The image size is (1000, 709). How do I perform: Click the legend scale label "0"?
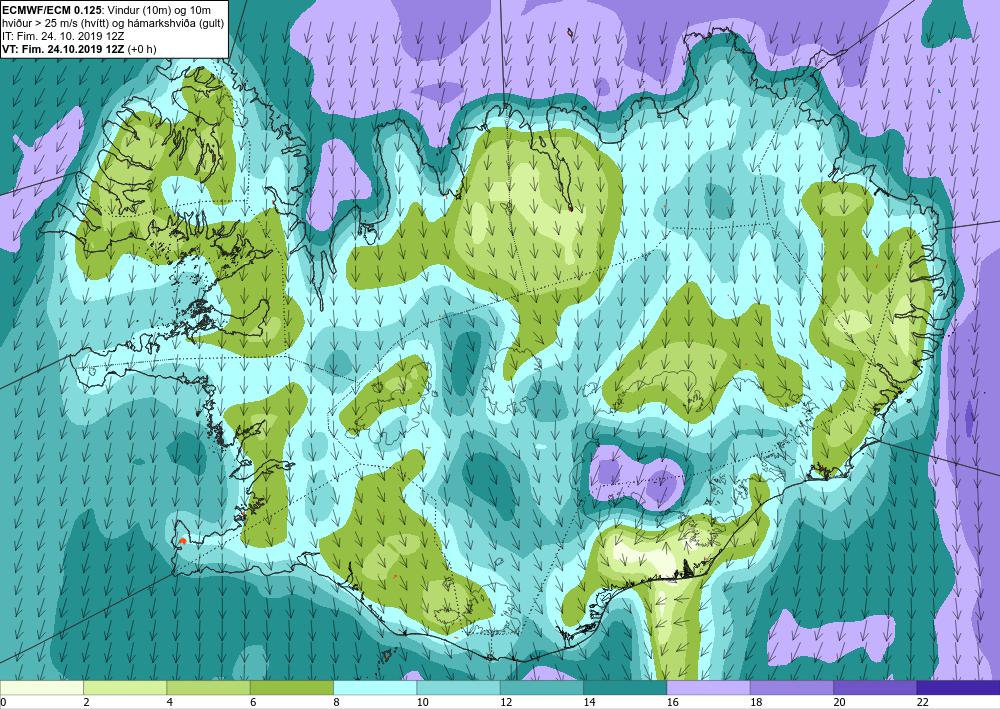[3, 702]
